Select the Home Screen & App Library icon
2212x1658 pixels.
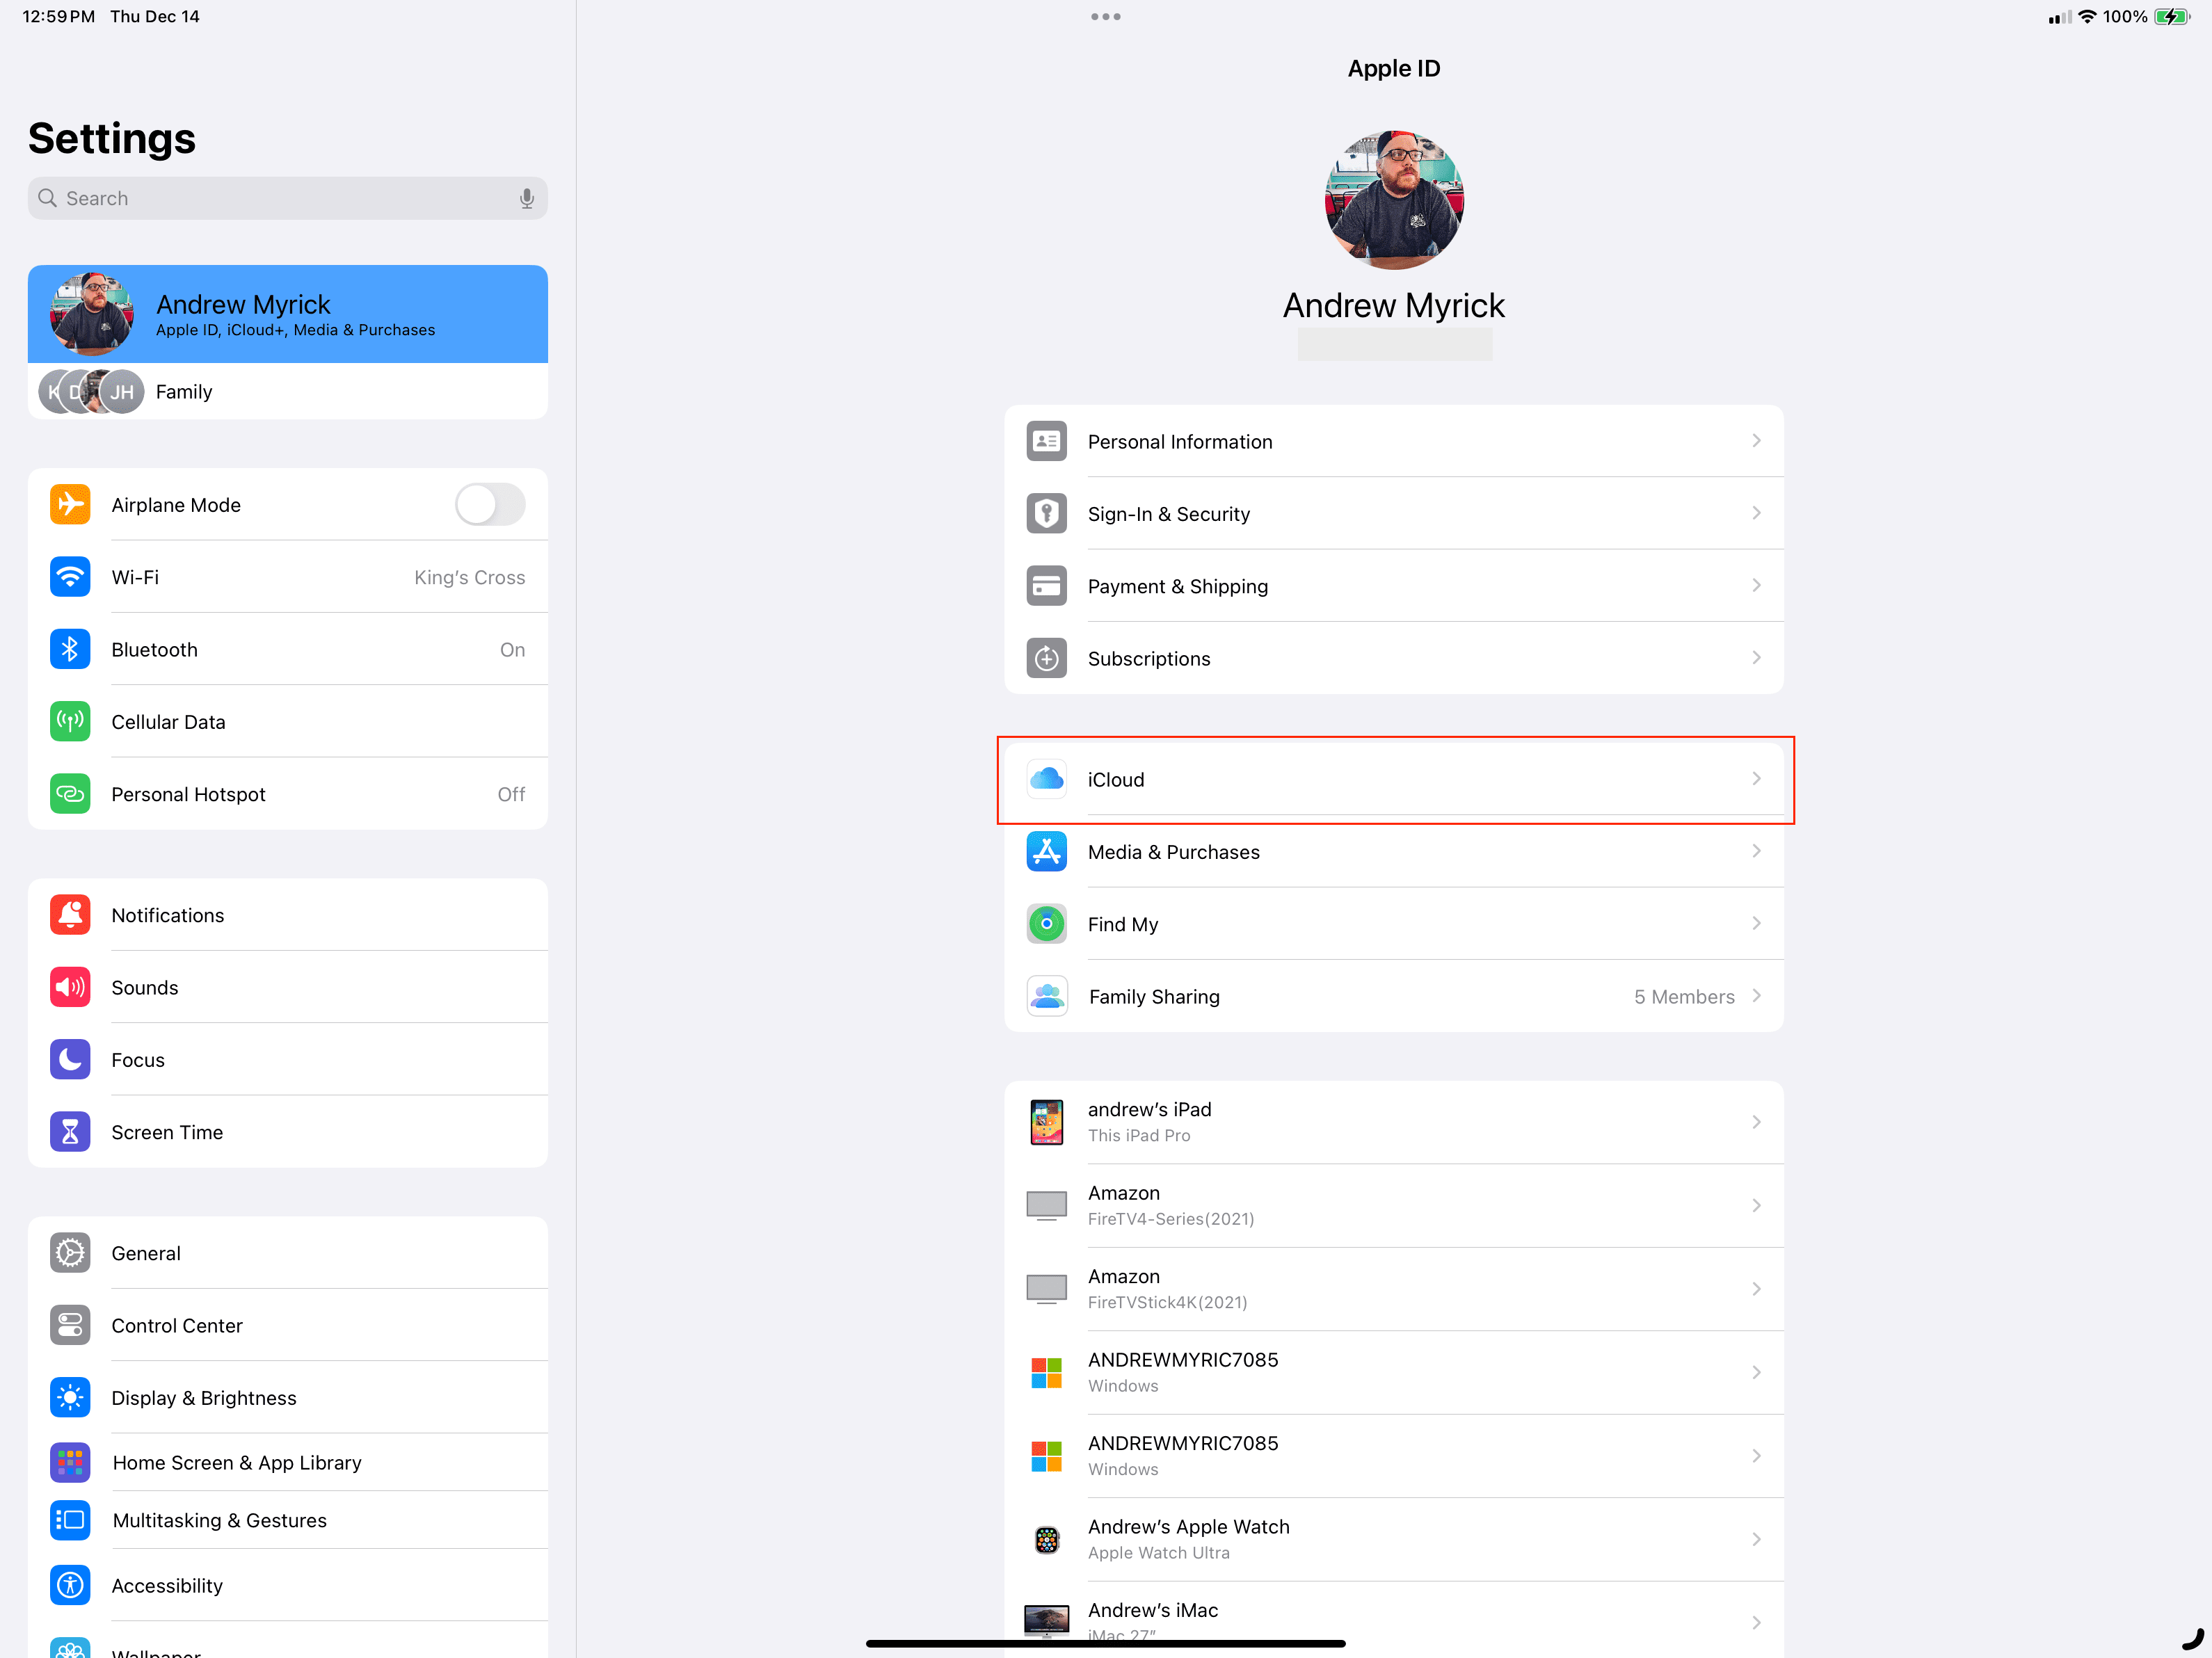click(x=70, y=1463)
